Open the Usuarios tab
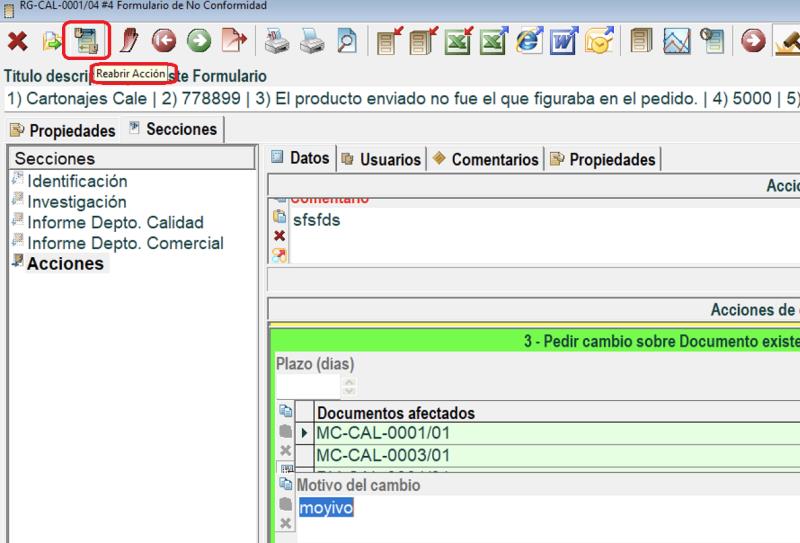800x543 pixels. pos(381,159)
